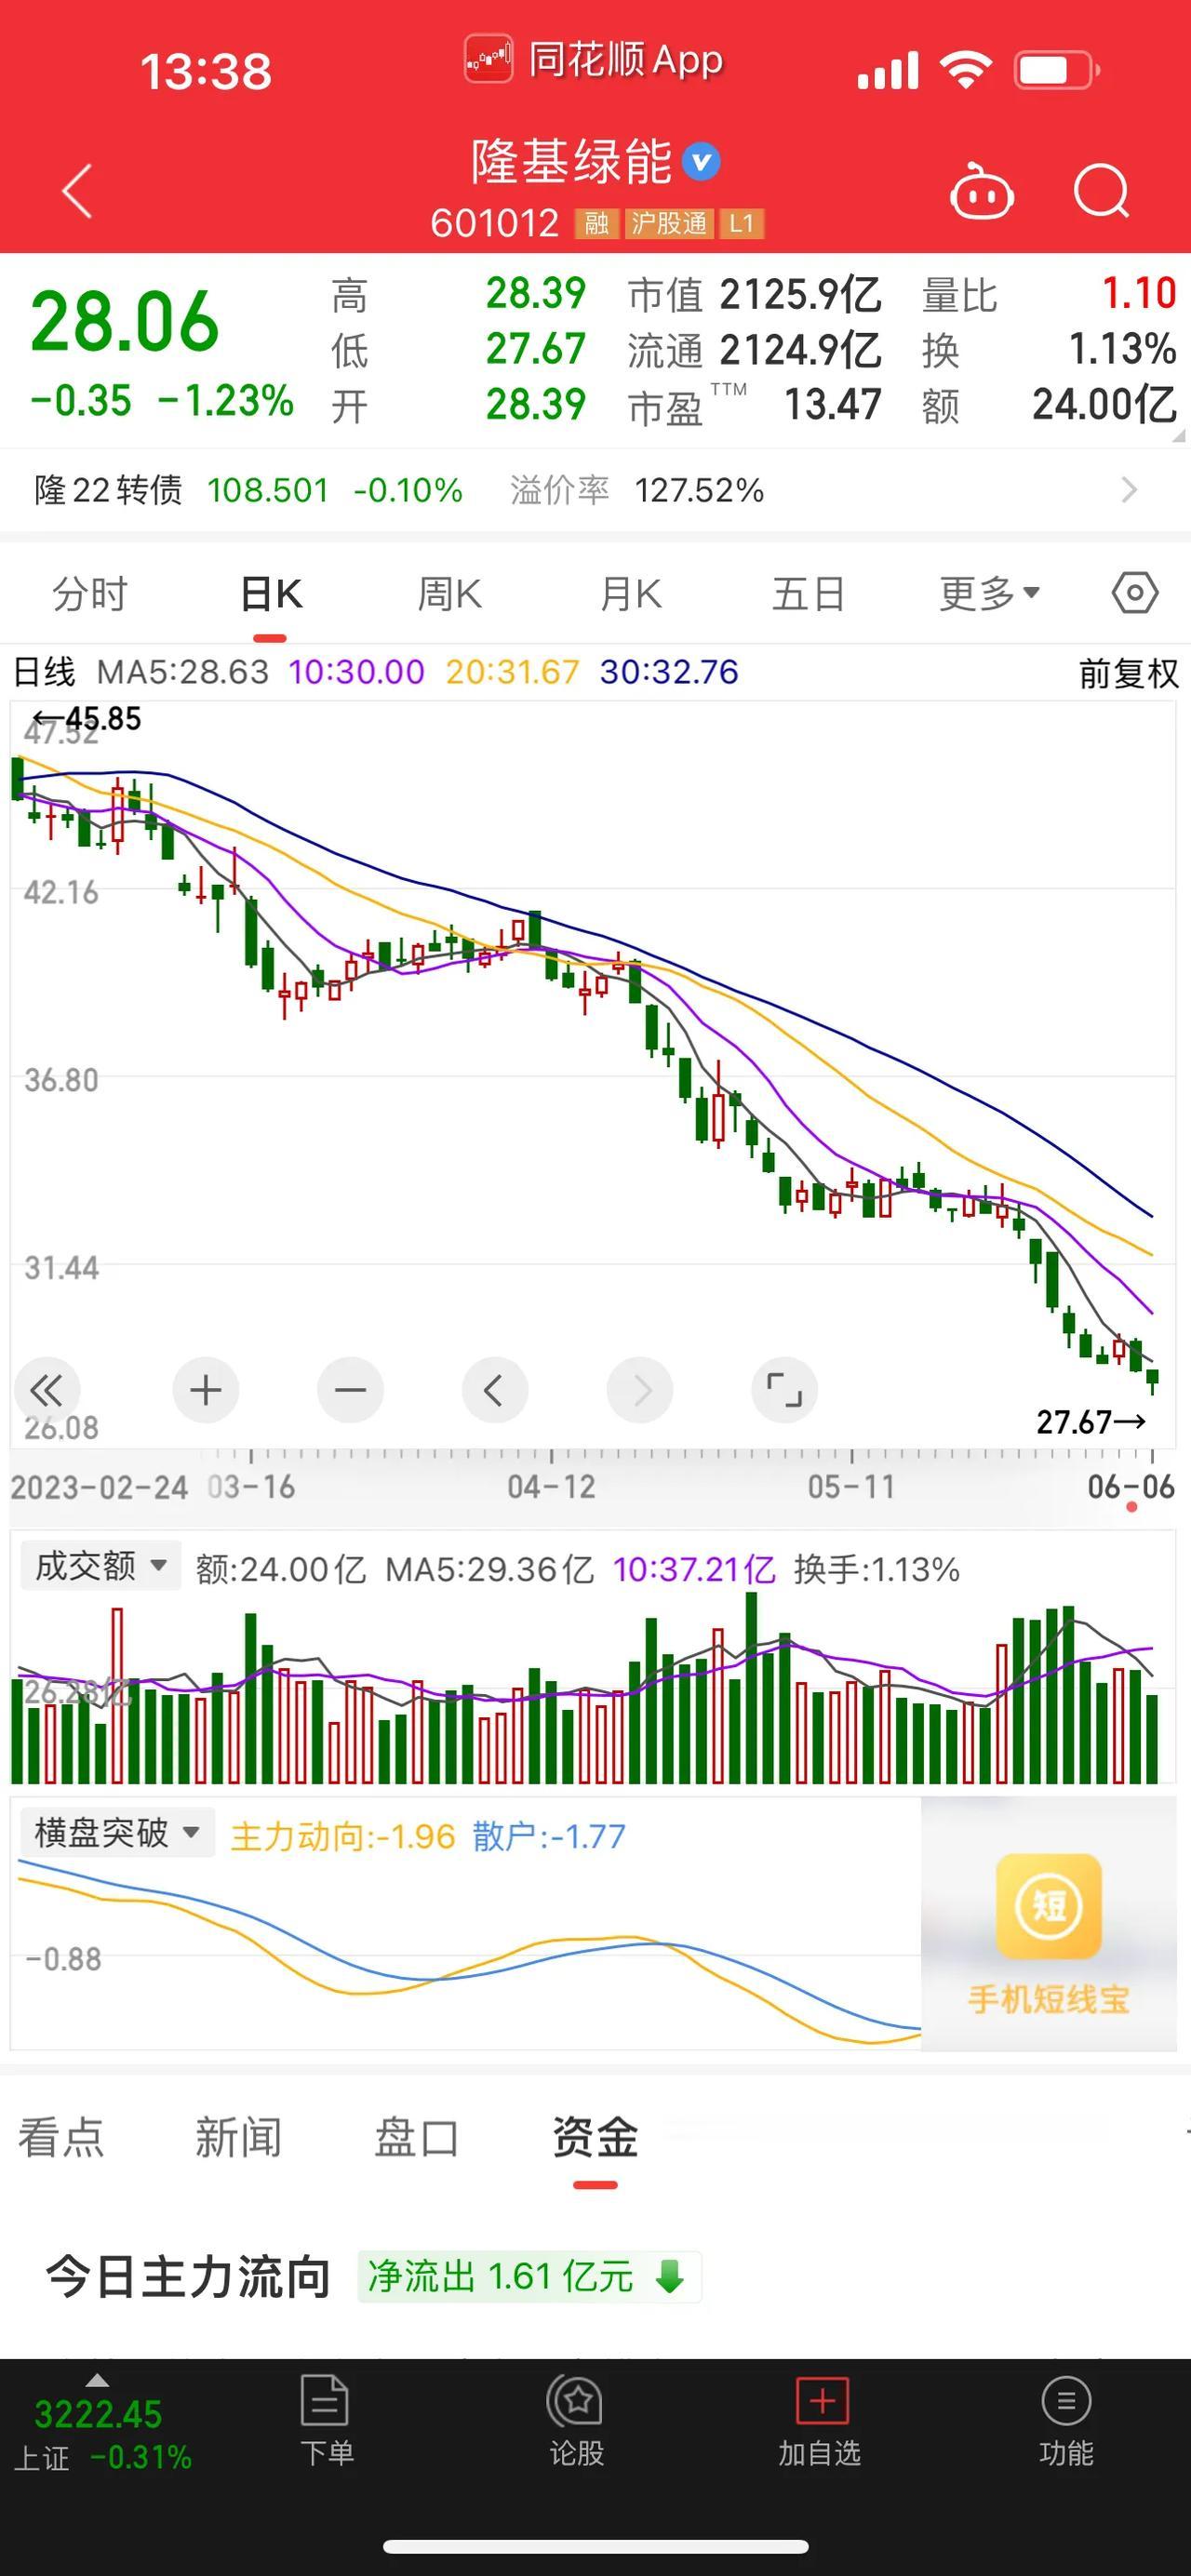Open the 更多 period dropdown
Viewport: 1191px width, 2576px height.
[989, 594]
